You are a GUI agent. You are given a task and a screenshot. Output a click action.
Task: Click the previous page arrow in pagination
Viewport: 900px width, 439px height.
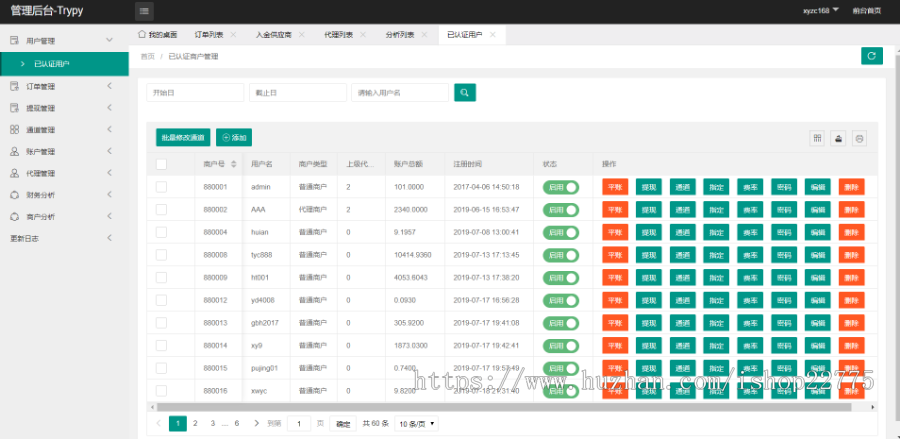pos(158,424)
